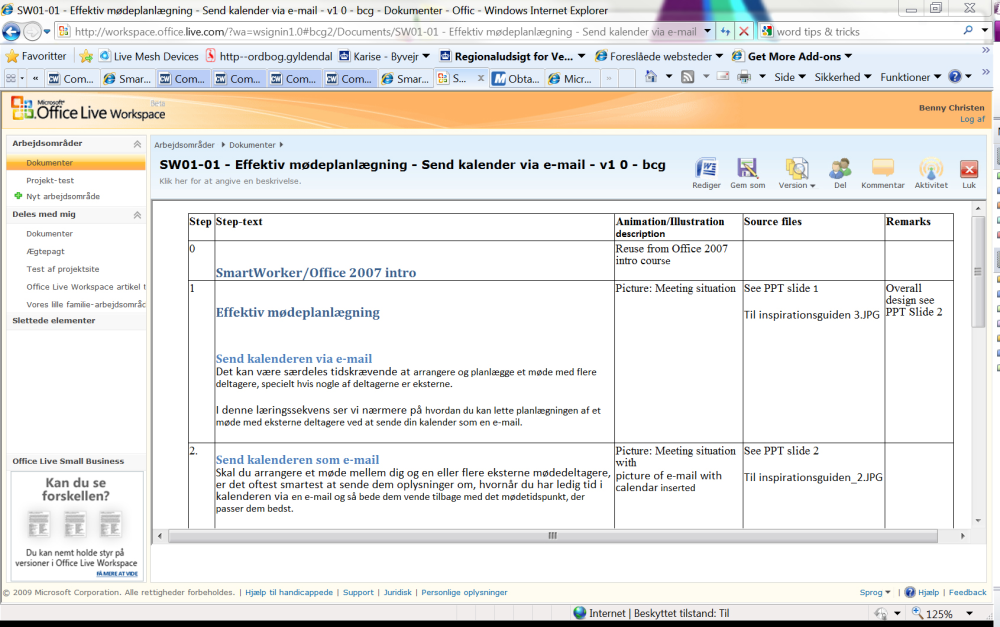Open the Version dropdown

(797, 172)
